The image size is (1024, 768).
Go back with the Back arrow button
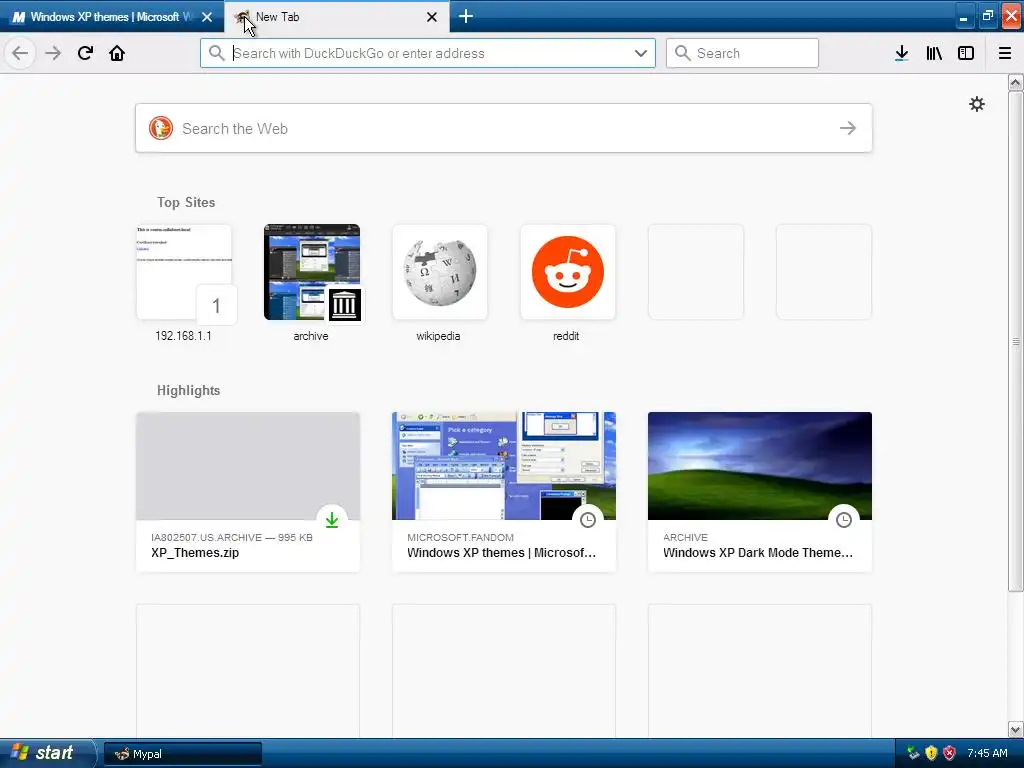20,53
